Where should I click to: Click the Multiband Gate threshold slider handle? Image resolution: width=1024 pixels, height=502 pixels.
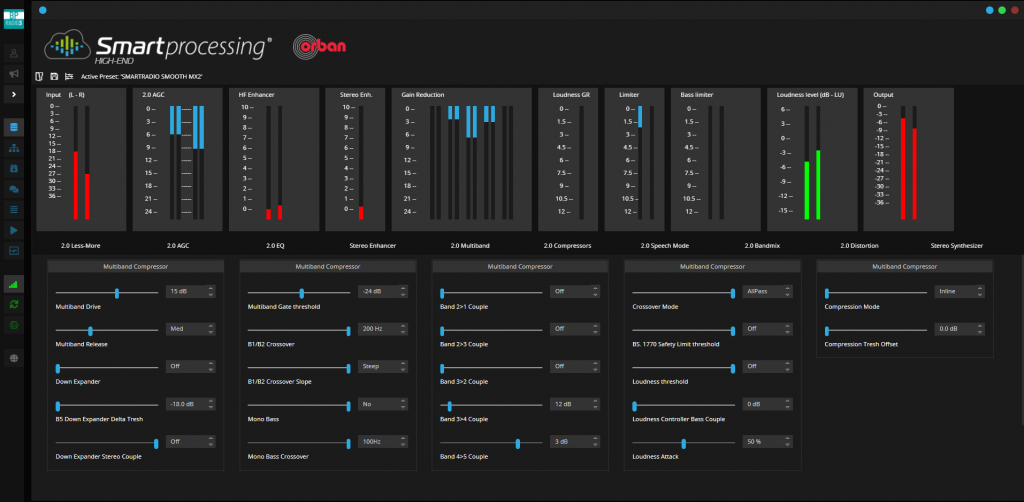[302, 293]
